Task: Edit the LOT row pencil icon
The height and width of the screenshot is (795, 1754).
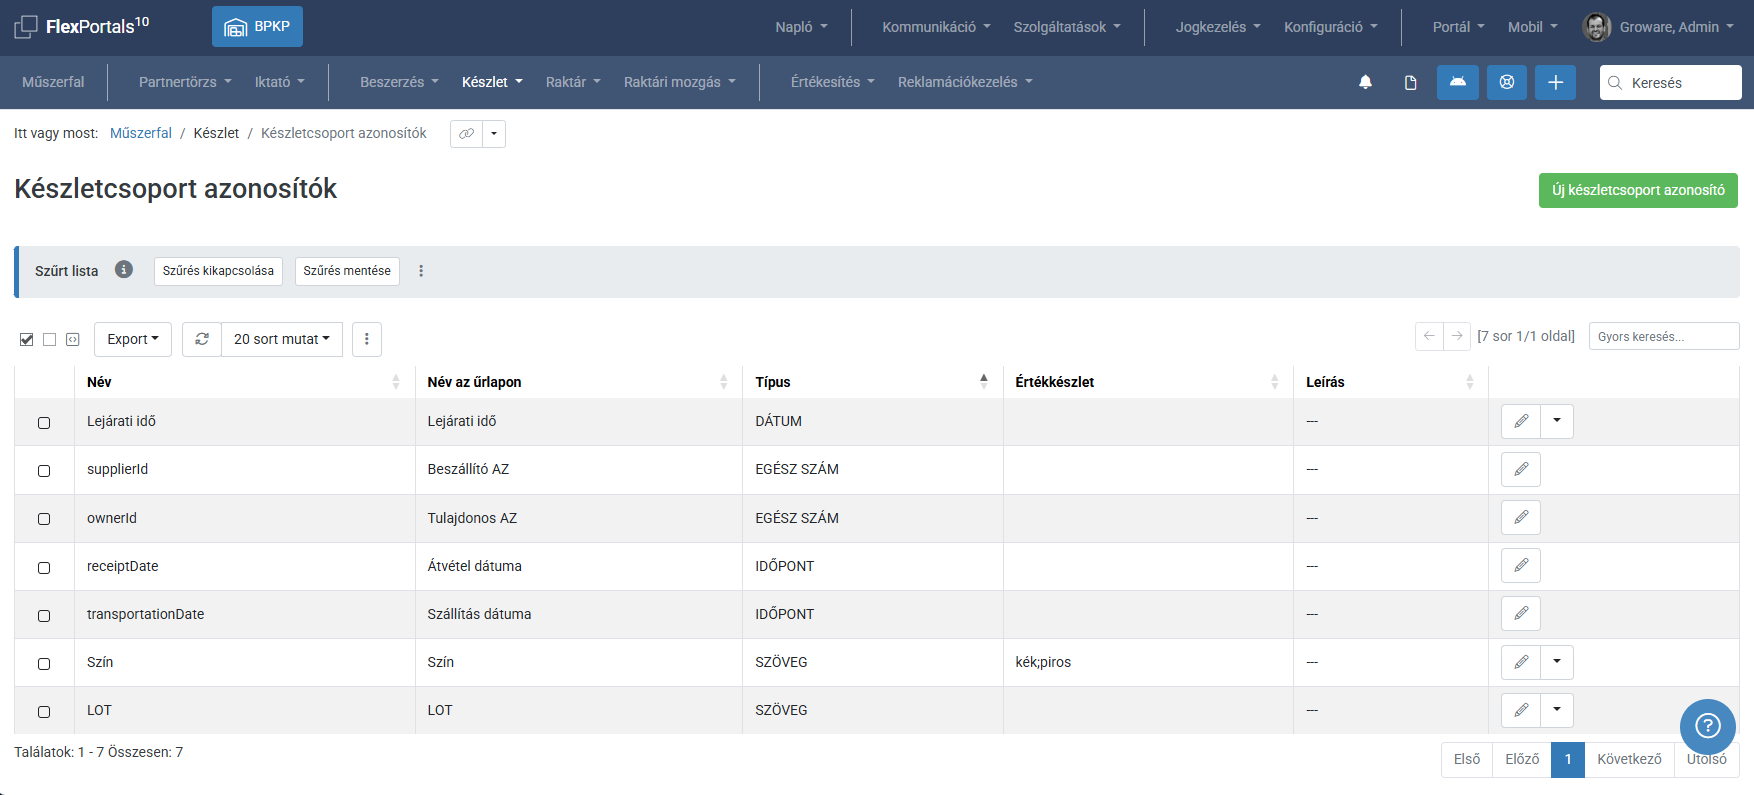Action: [x=1521, y=710]
